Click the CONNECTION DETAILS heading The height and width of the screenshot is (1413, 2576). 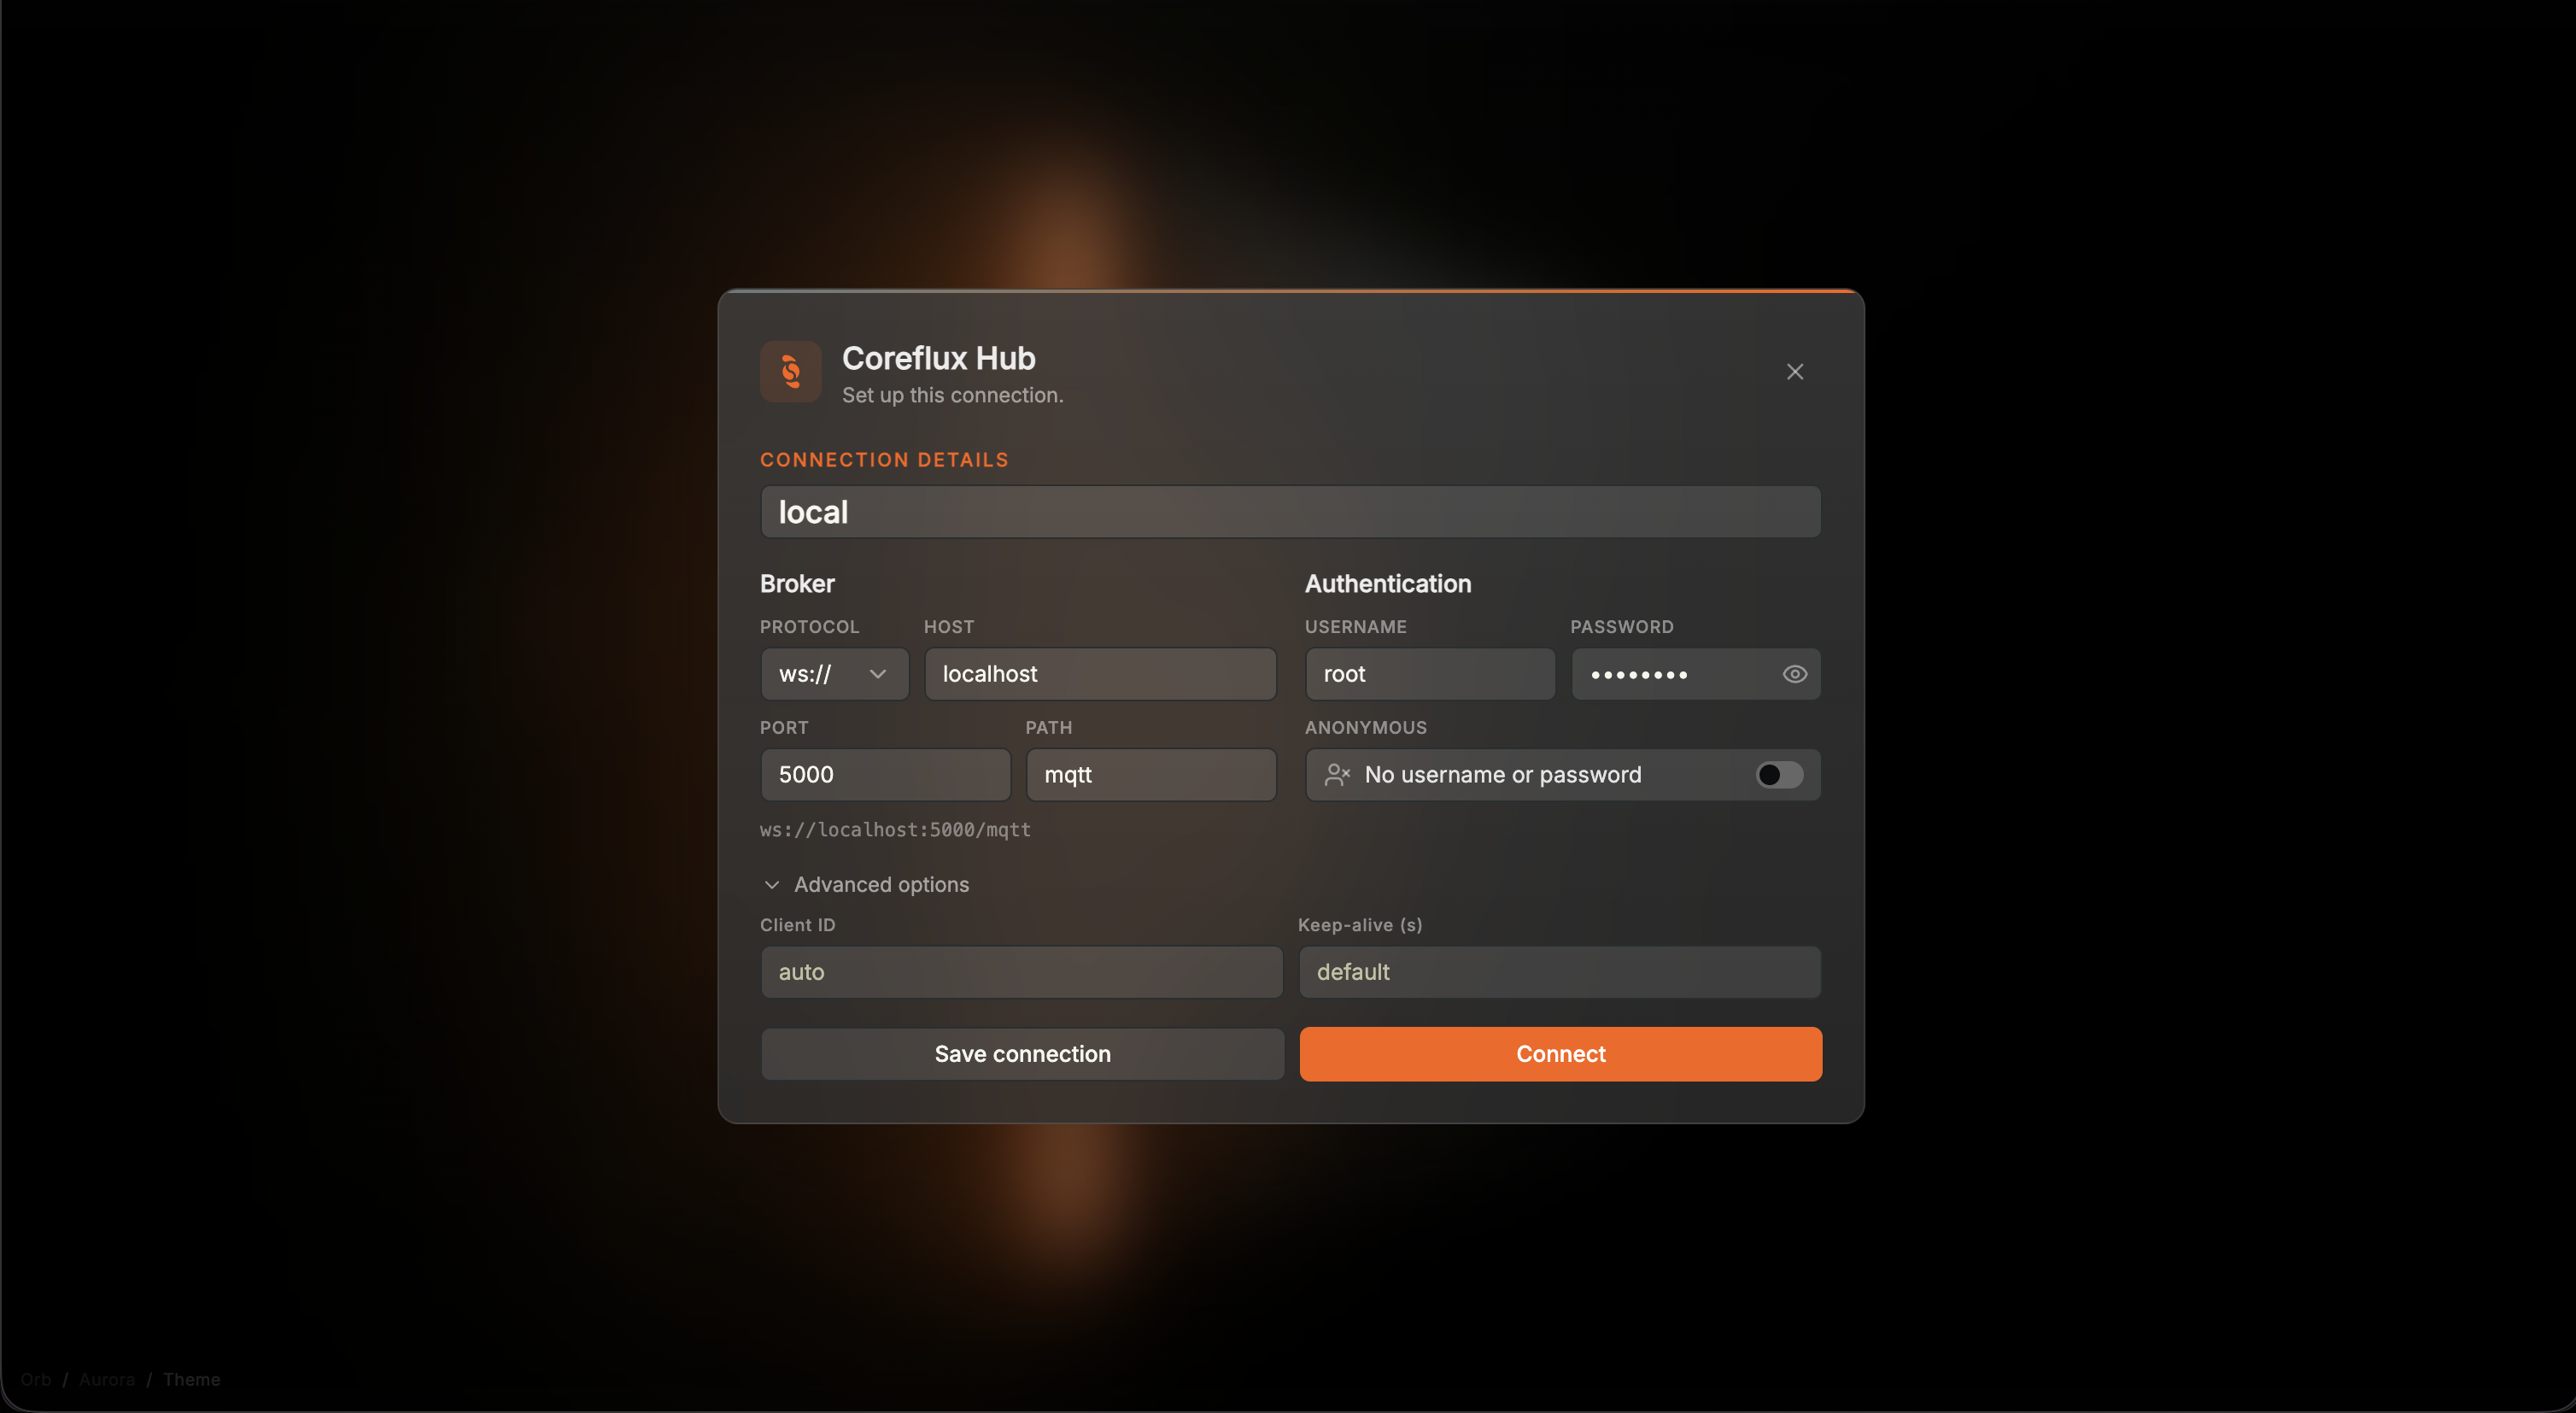884,460
